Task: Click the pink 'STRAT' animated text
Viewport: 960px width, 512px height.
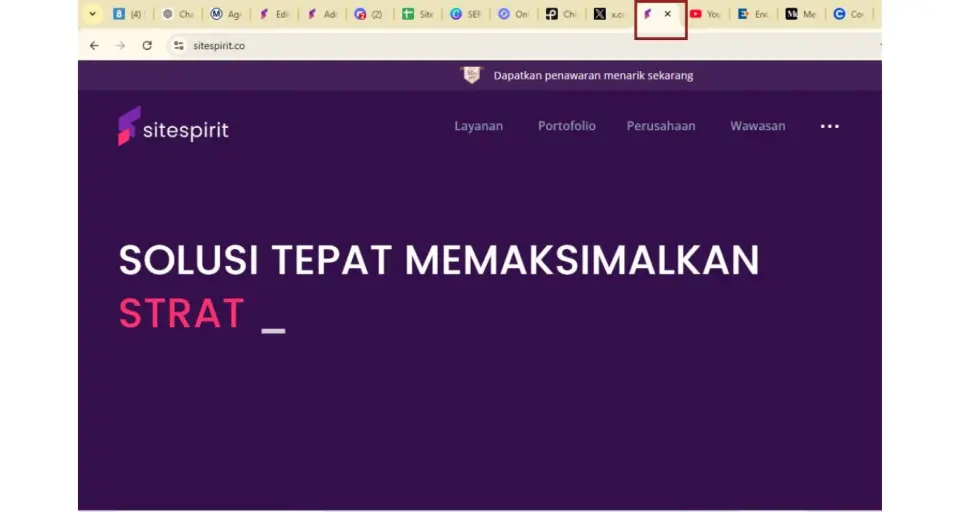Action: pos(182,314)
